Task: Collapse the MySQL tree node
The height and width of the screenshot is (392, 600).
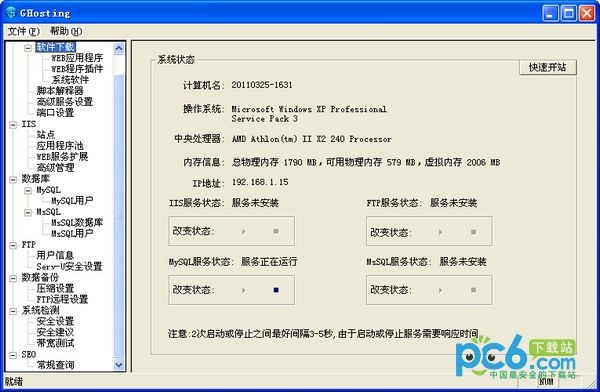Action: (28, 190)
